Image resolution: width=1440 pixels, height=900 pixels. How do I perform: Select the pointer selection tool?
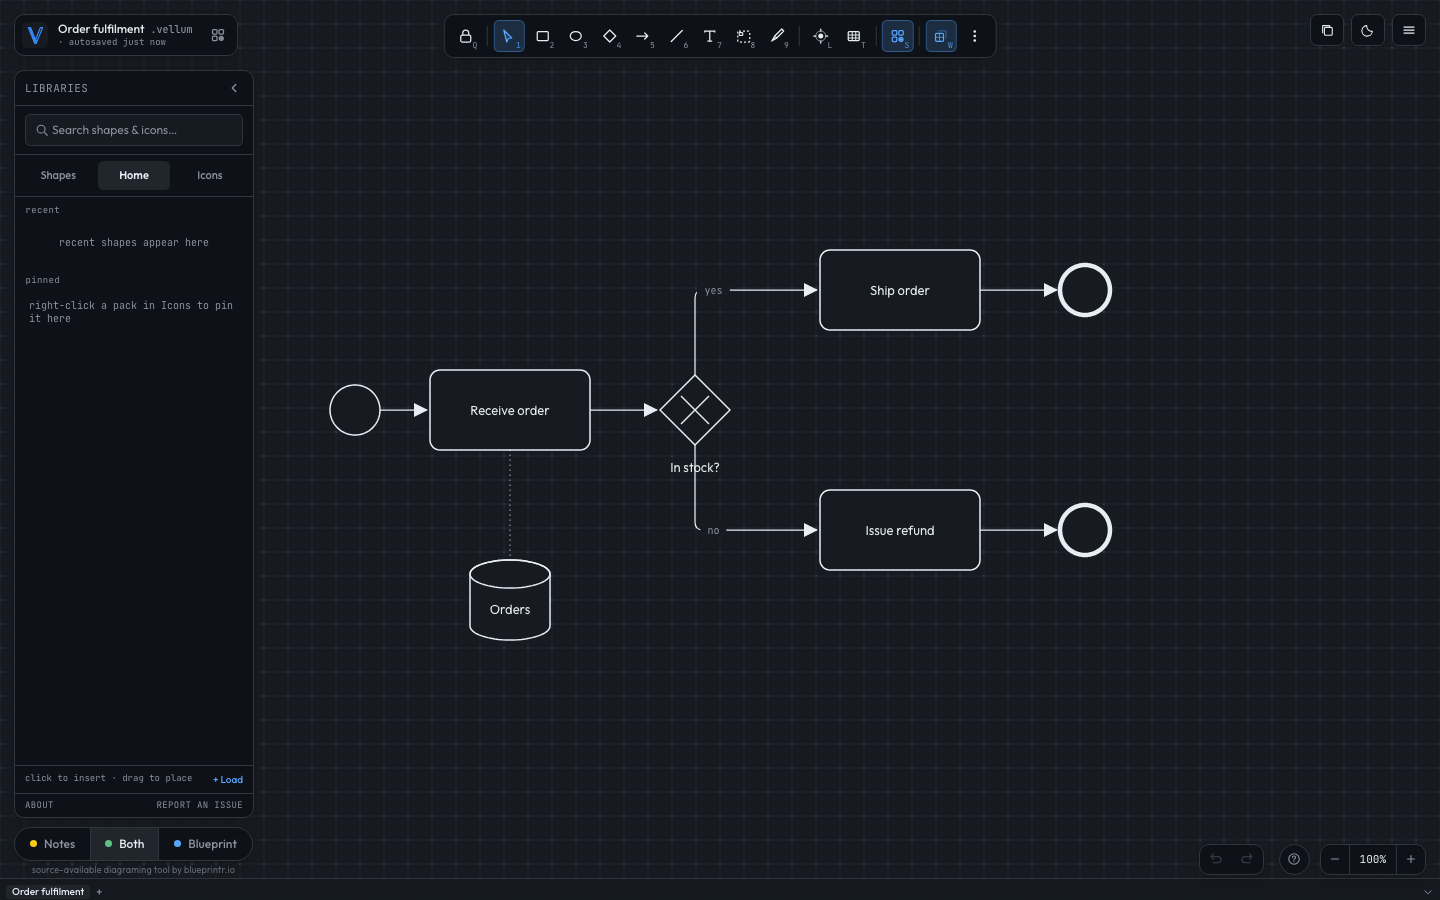coord(508,37)
